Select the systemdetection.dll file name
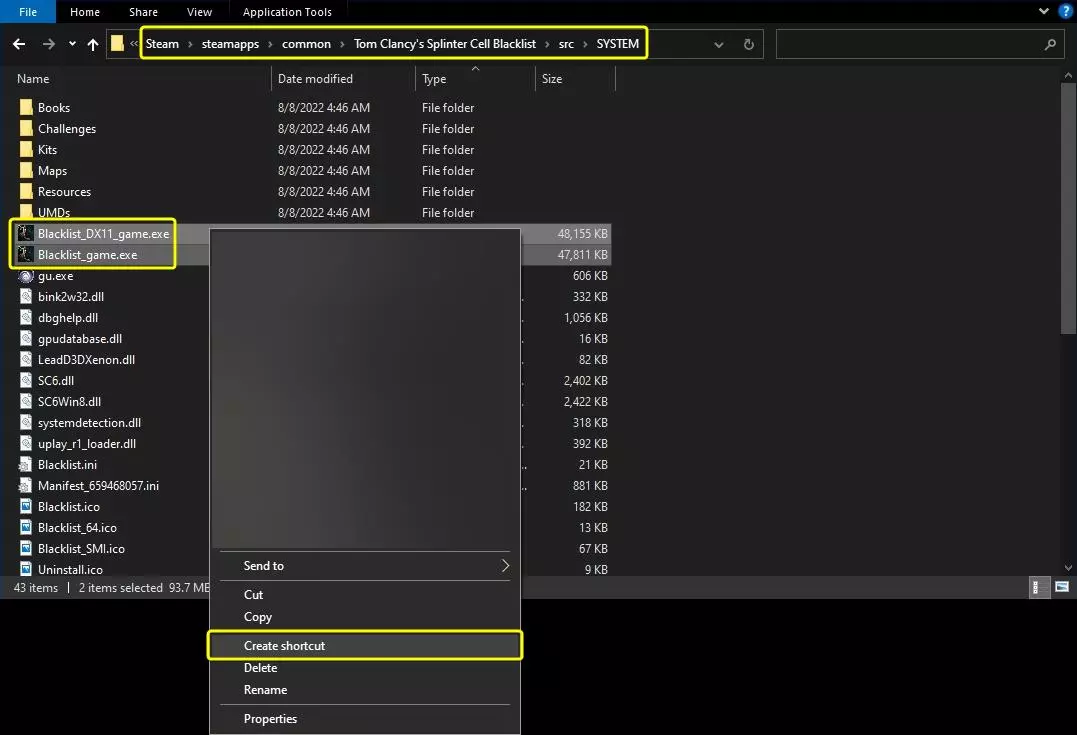 click(89, 422)
